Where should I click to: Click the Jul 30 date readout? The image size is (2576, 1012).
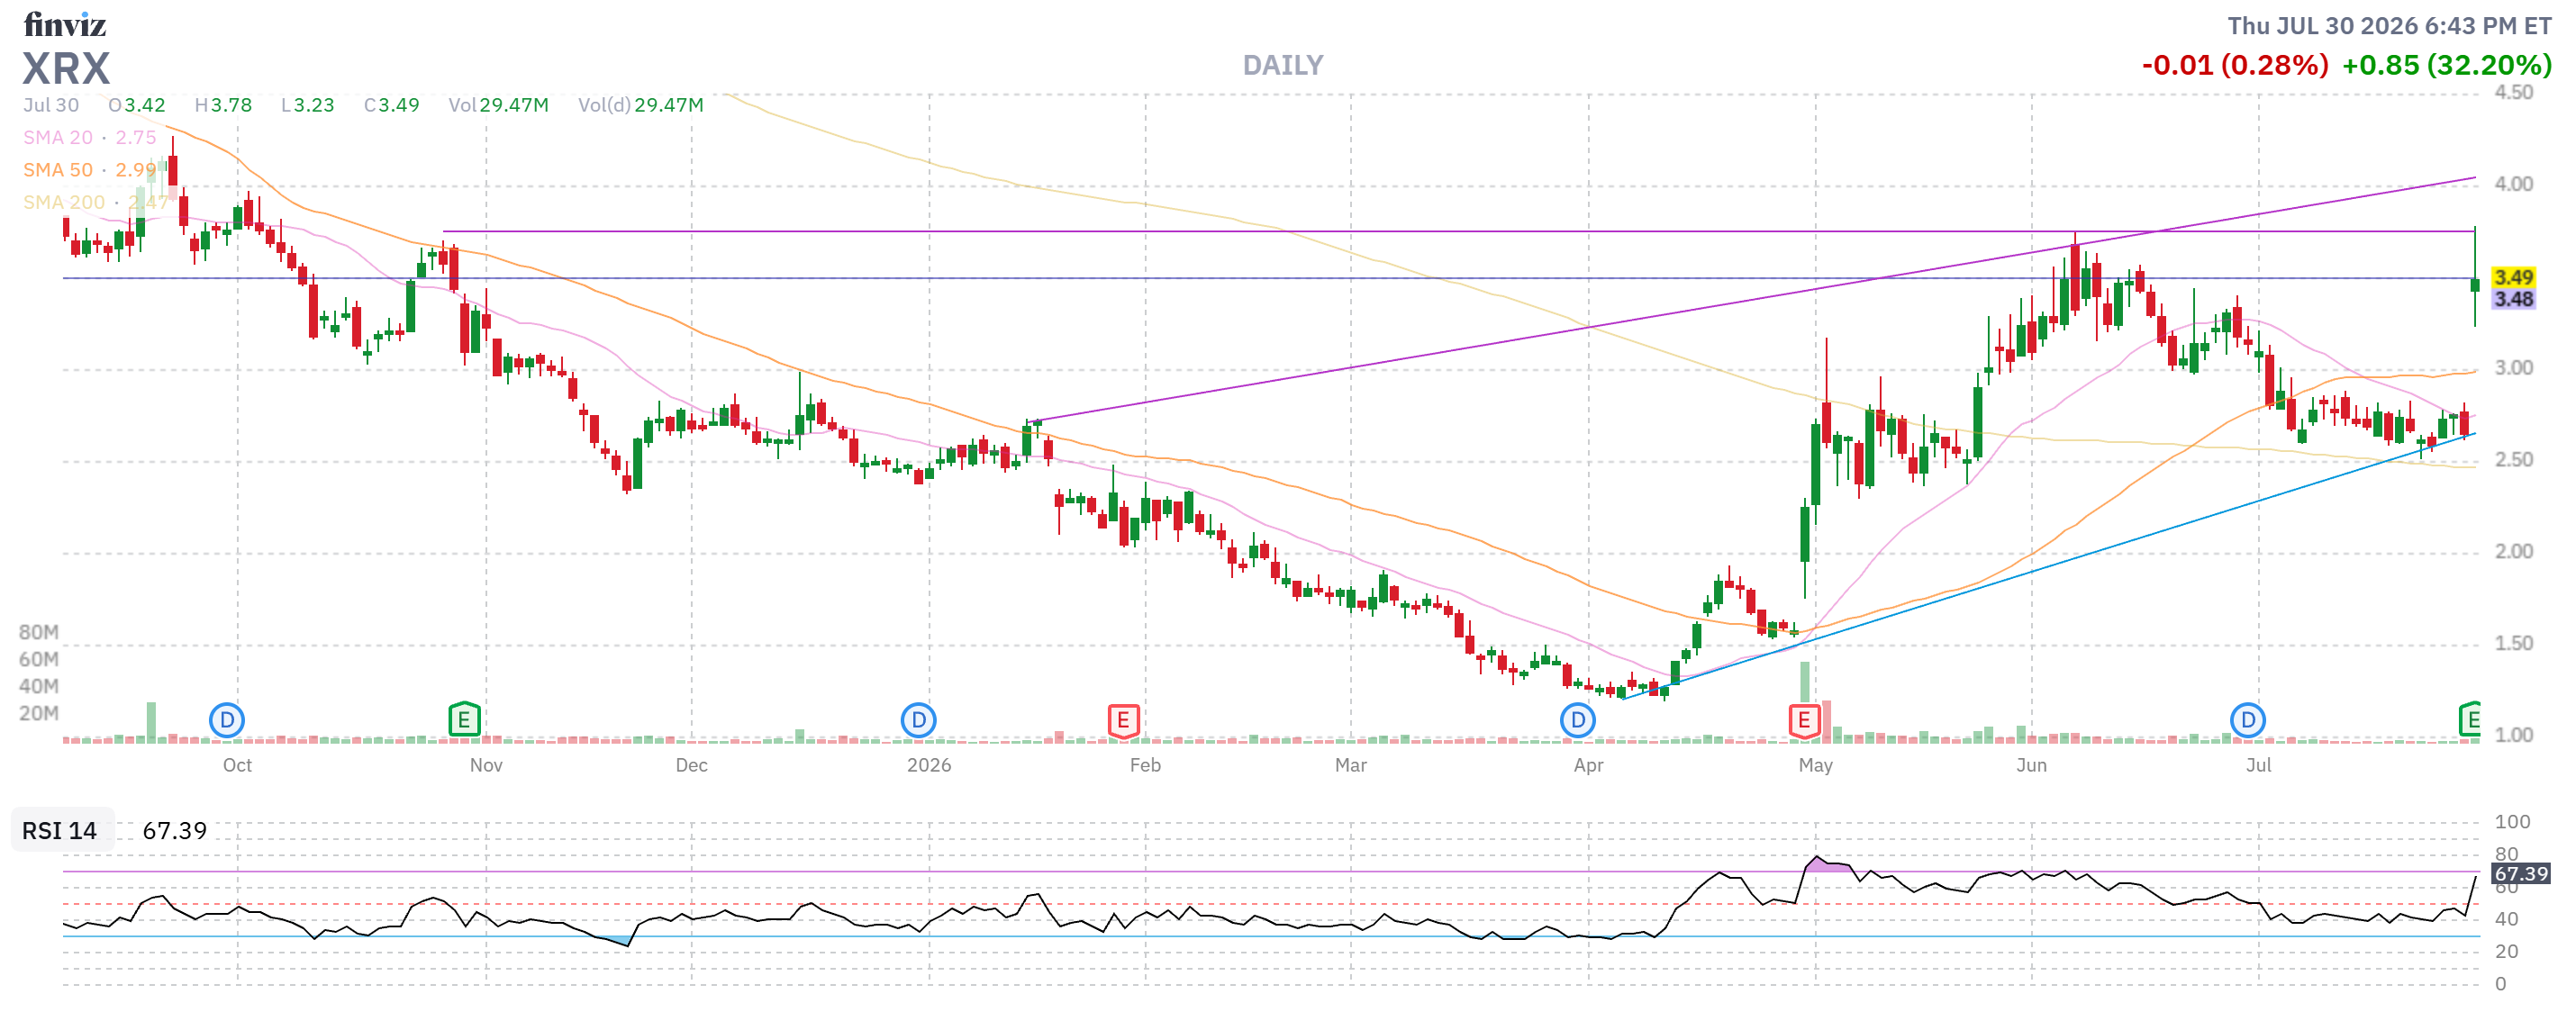[51, 105]
